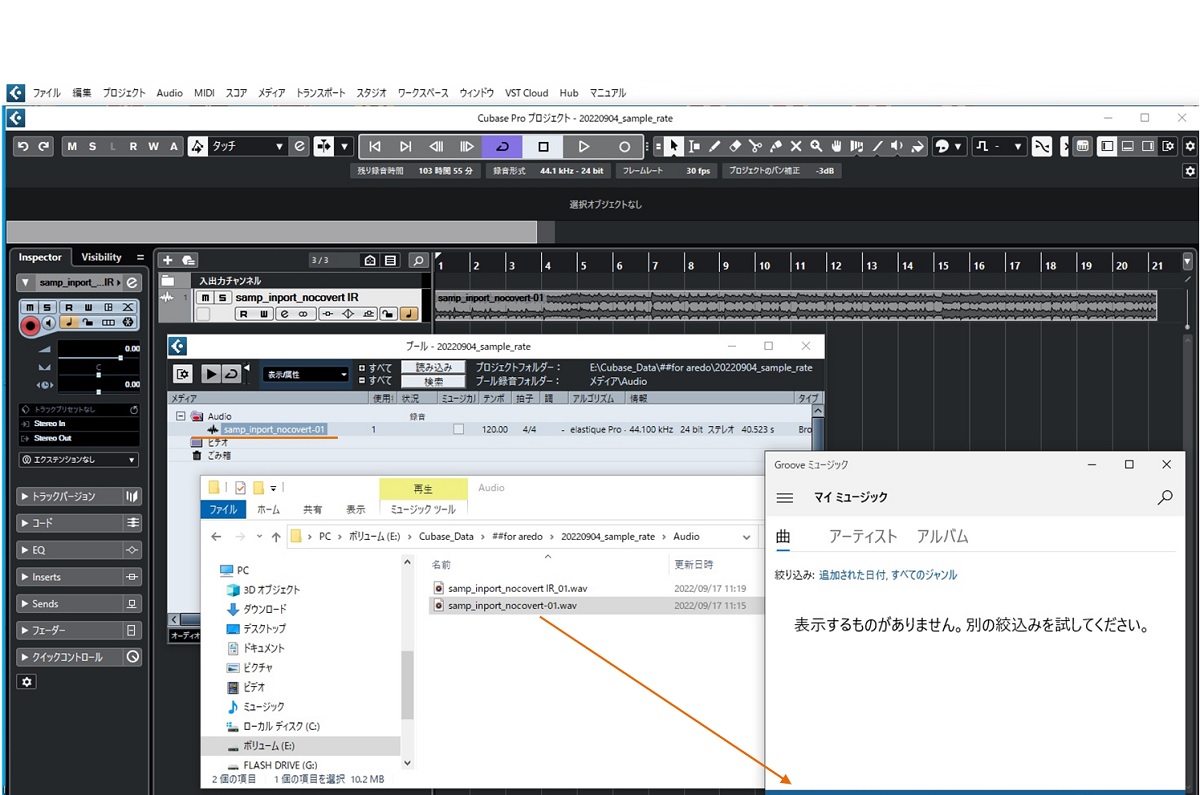Expand the トラックバージョン inspector section

point(80,496)
